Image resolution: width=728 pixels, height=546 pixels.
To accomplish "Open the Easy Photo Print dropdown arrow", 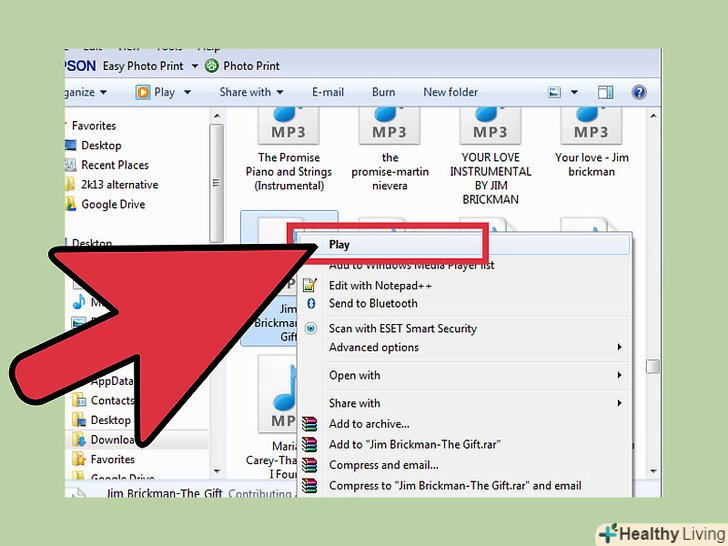I will coord(195,66).
